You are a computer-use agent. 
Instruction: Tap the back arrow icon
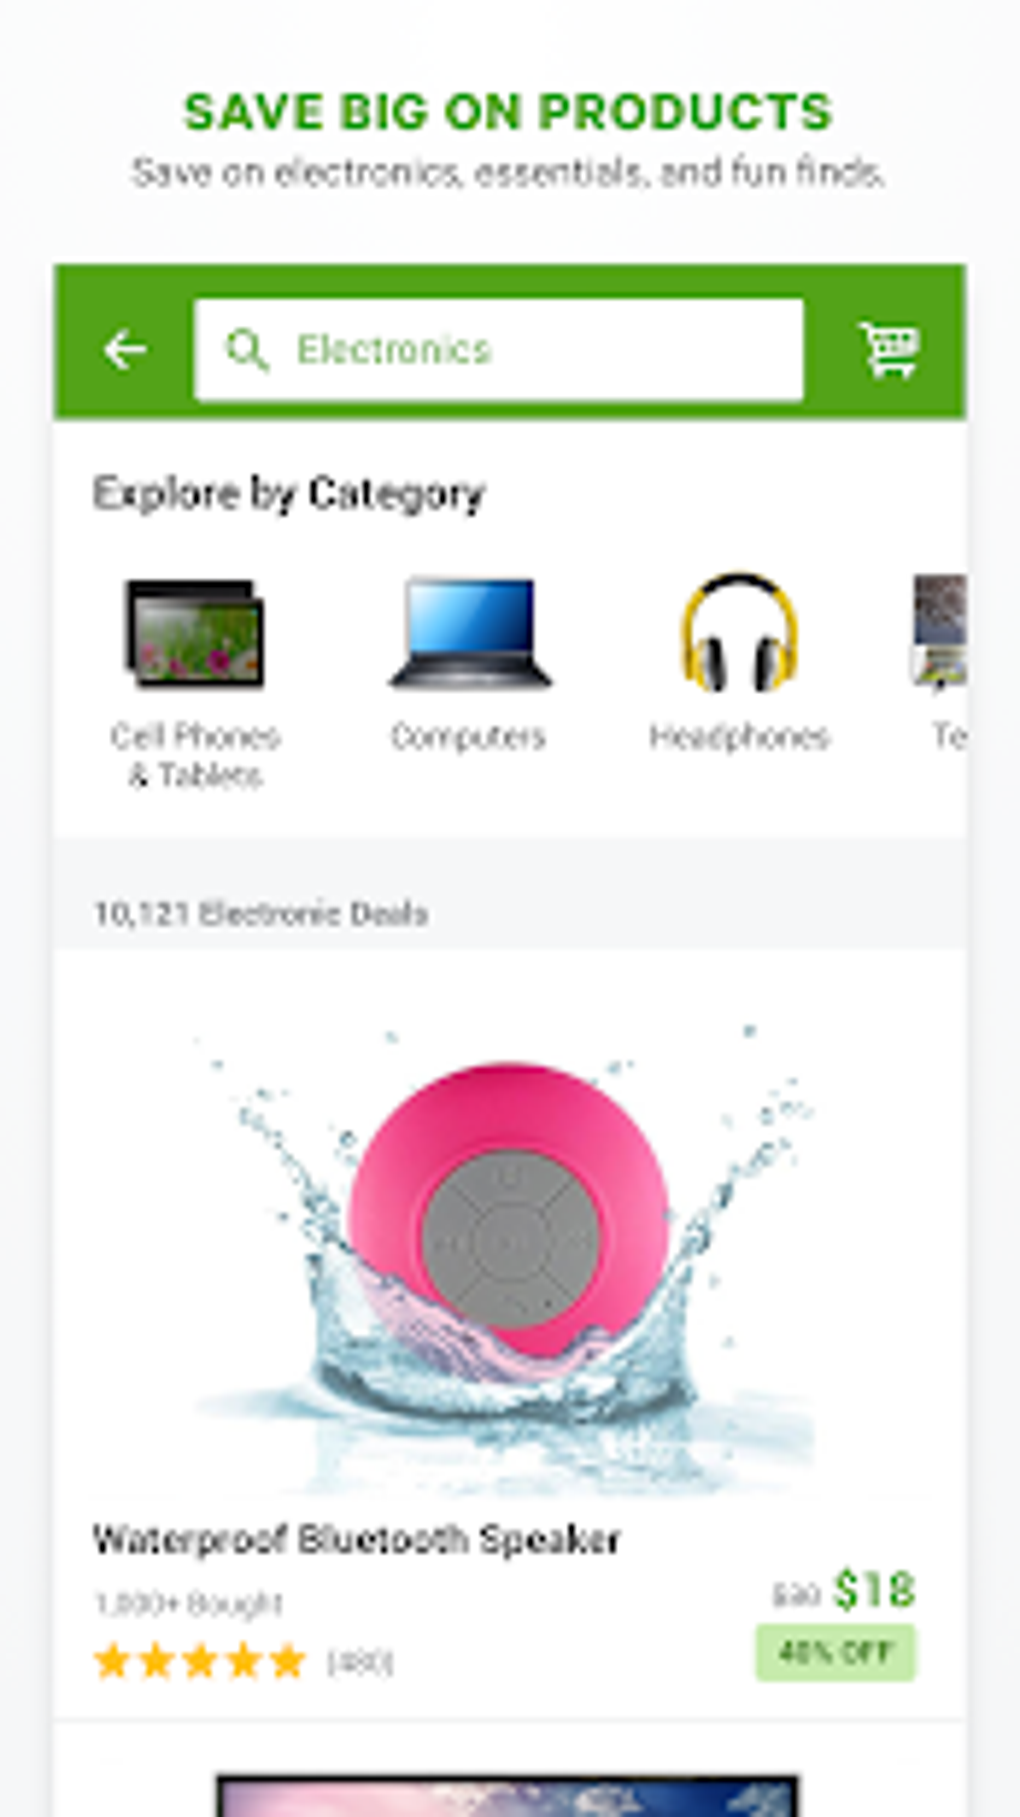[x=125, y=350]
